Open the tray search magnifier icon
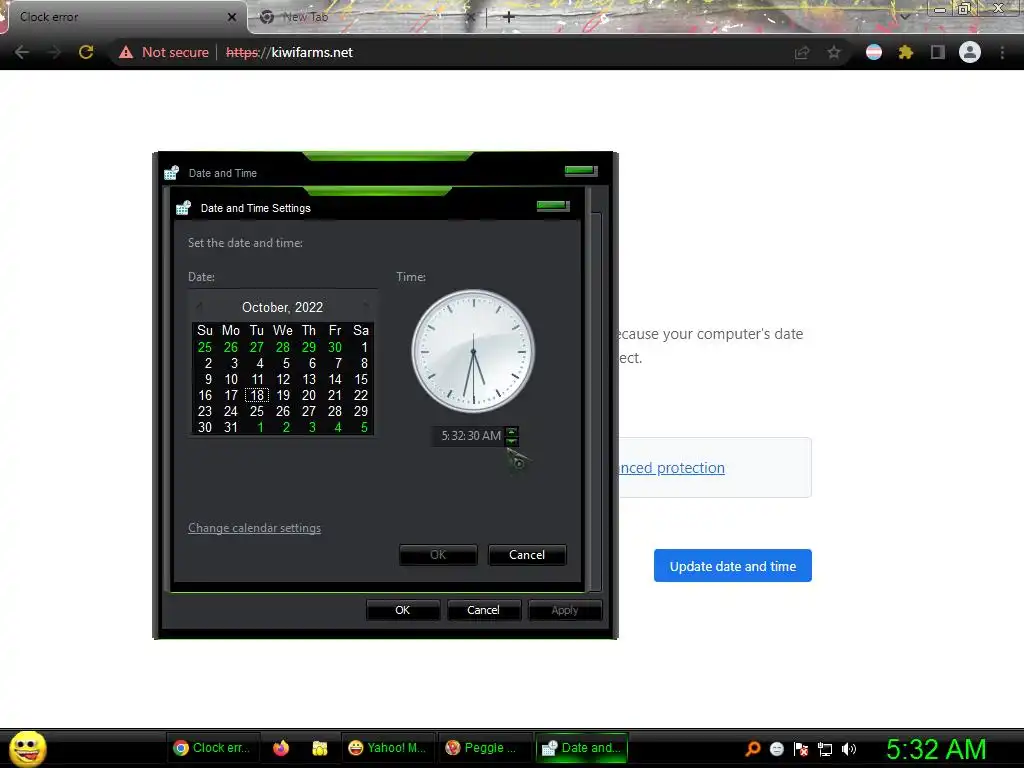Image resolution: width=1024 pixels, height=768 pixels. [x=752, y=748]
